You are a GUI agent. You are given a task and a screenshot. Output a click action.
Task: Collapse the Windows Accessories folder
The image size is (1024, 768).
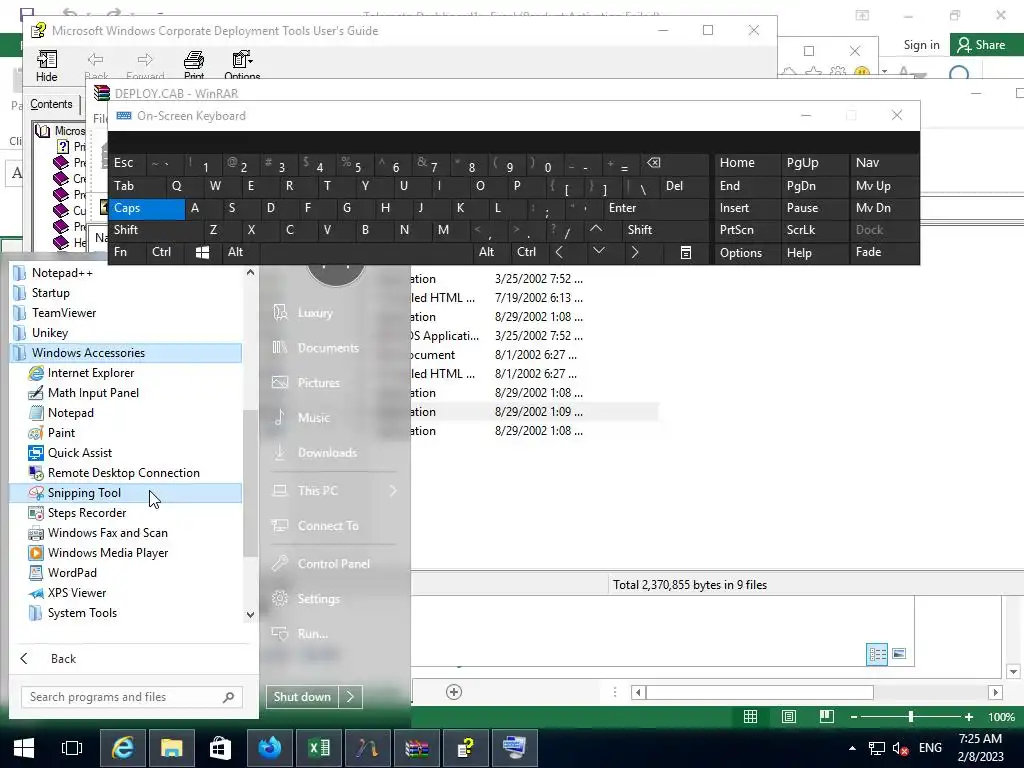coord(125,353)
